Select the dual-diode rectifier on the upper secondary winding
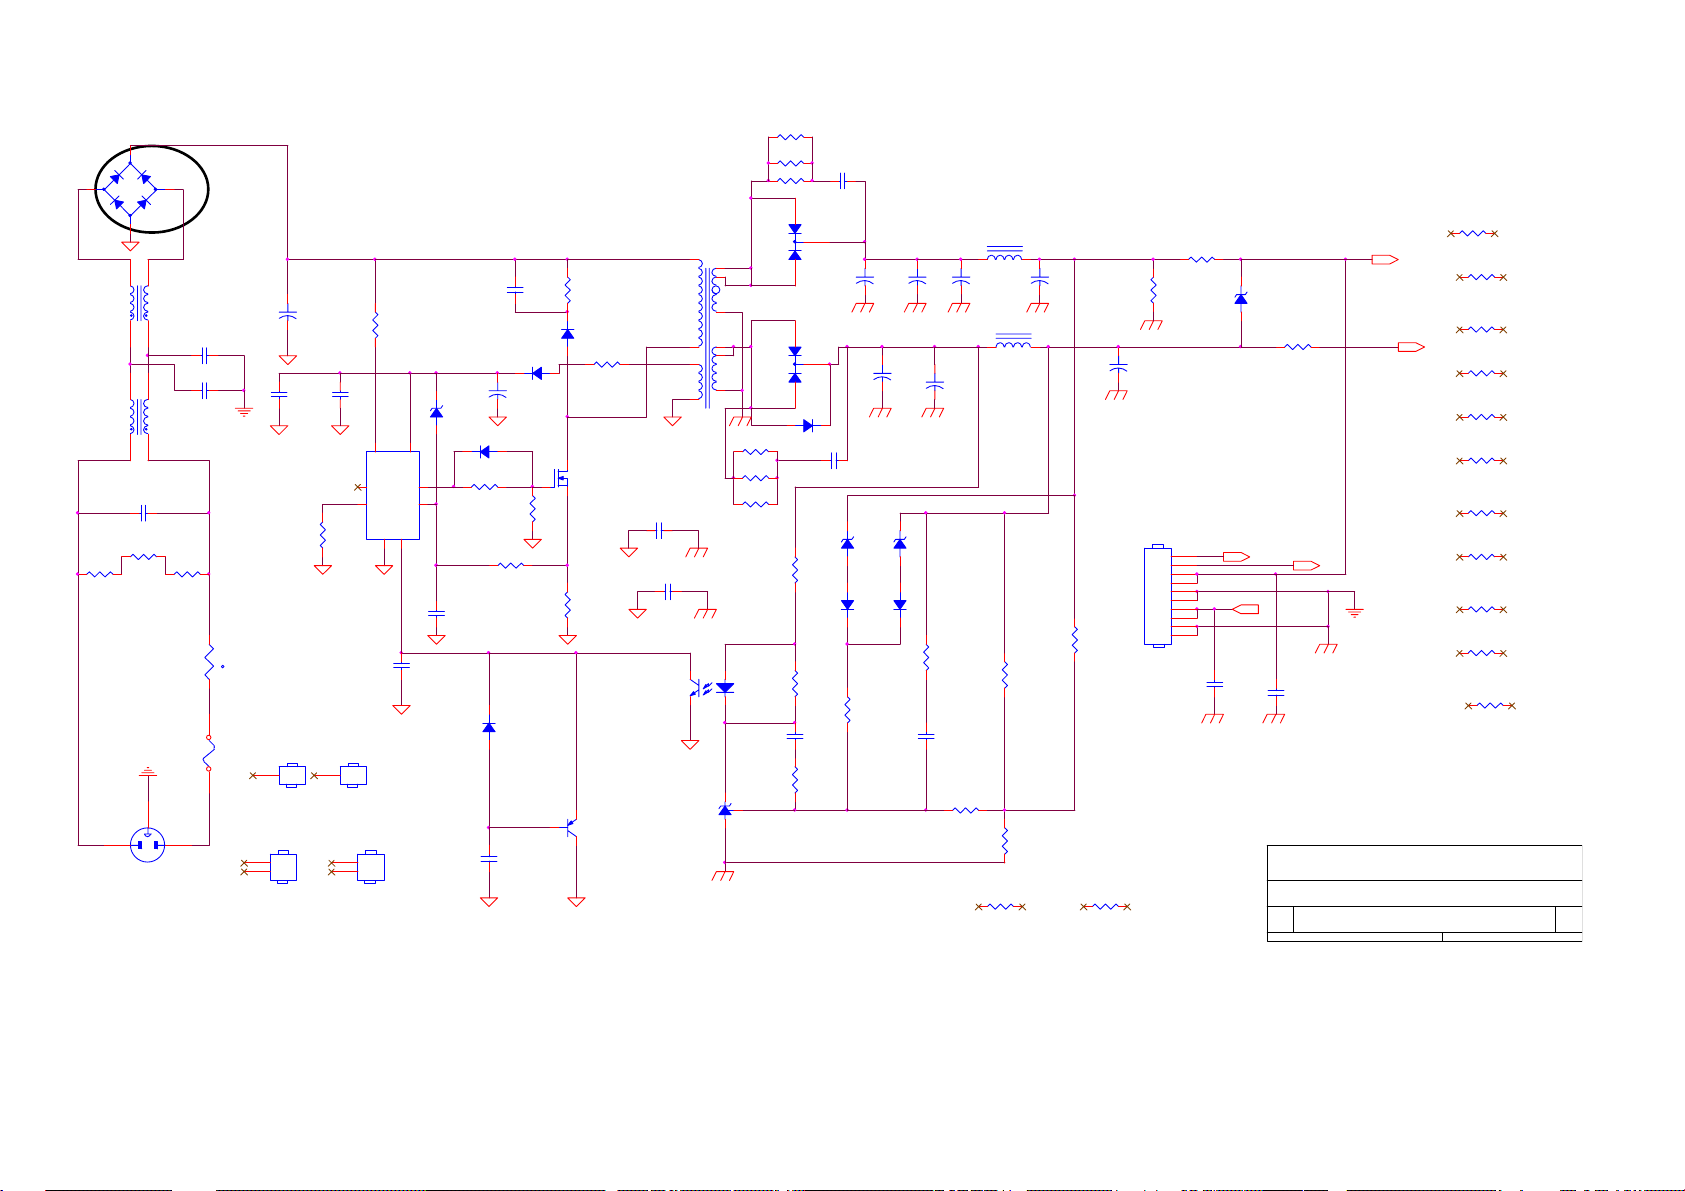Image resolution: width=1685 pixels, height=1191 pixels. coord(795,242)
